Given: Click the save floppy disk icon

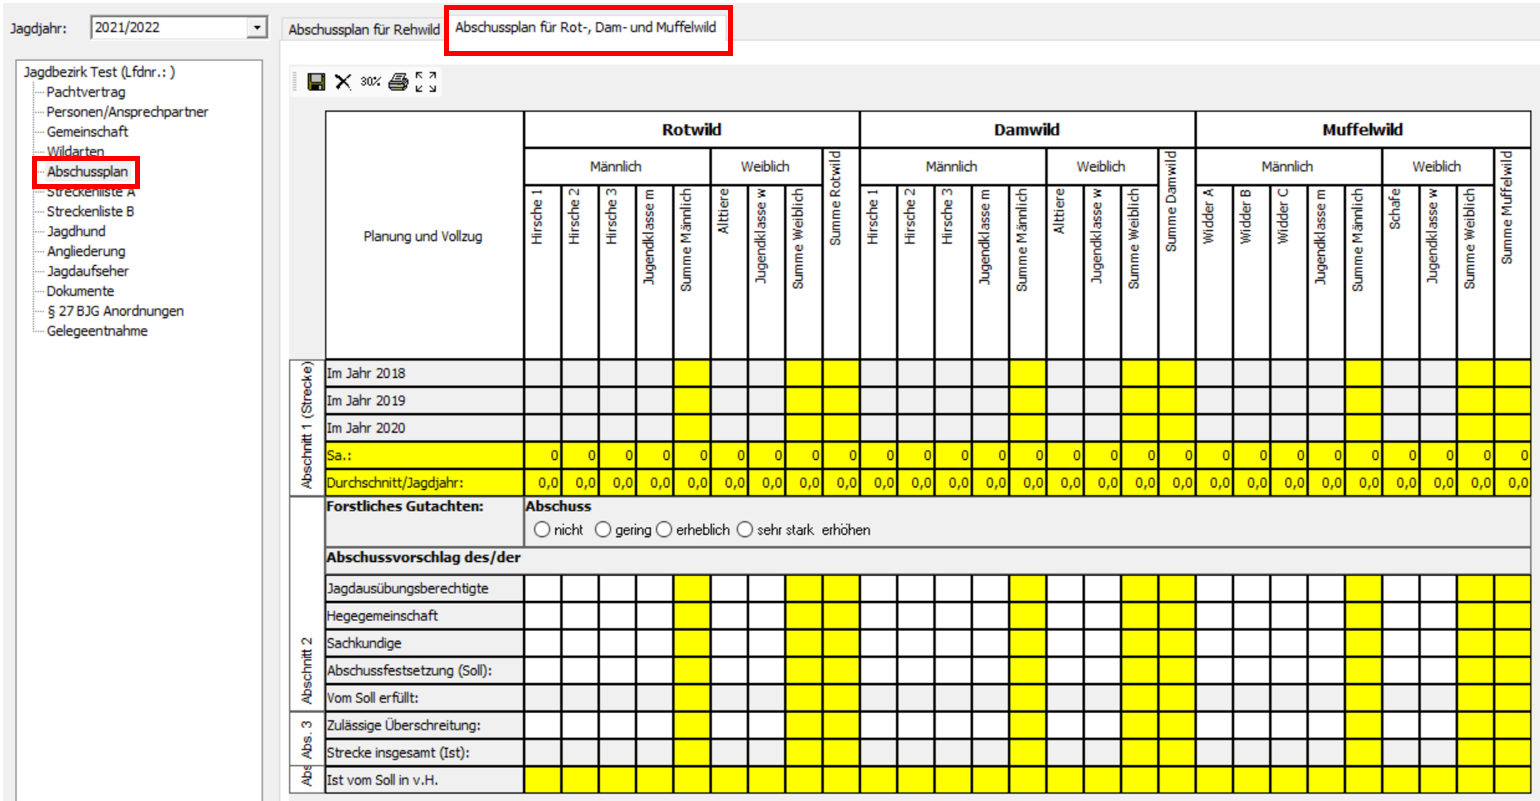Looking at the screenshot, I should 316,82.
